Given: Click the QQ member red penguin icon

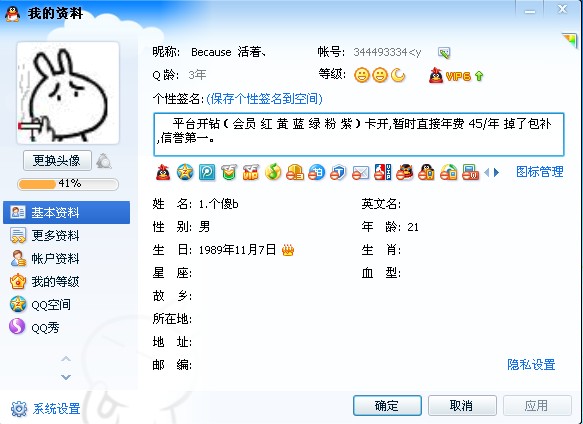Looking at the screenshot, I should click(163, 173).
